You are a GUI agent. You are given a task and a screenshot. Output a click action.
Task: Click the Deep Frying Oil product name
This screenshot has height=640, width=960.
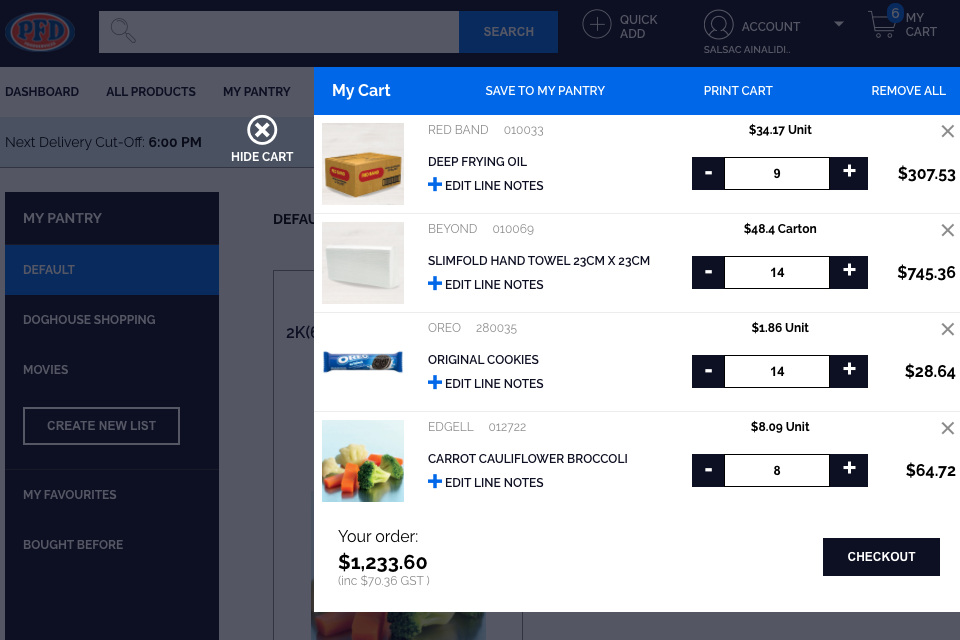pyautogui.click(x=477, y=162)
